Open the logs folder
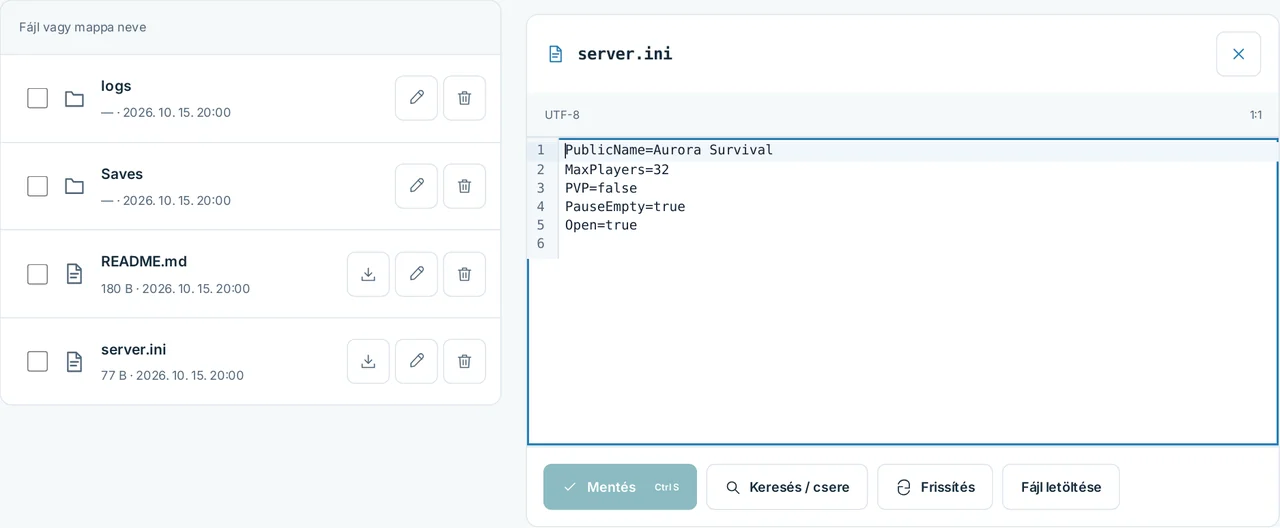Image resolution: width=1280 pixels, height=528 pixels. tap(116, 86)
